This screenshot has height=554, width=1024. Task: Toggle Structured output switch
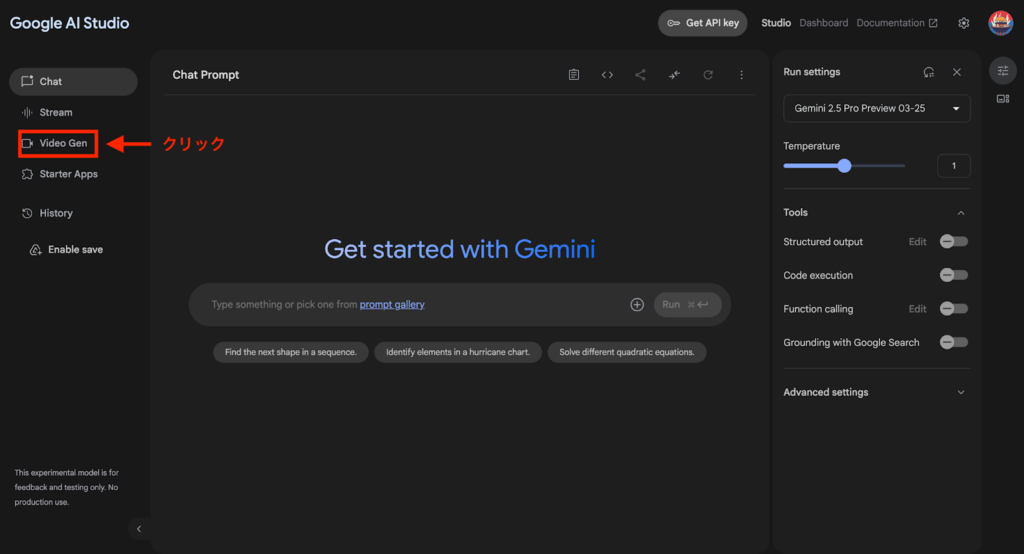click(x=953, y=242)
